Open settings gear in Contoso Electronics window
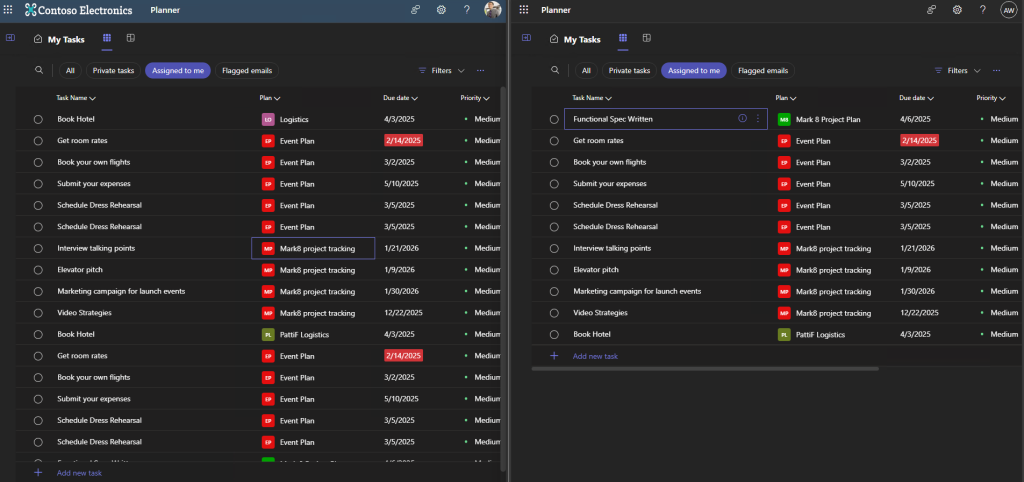Image resolution: width=1024 pixels, height=482 pixels. 441,10
